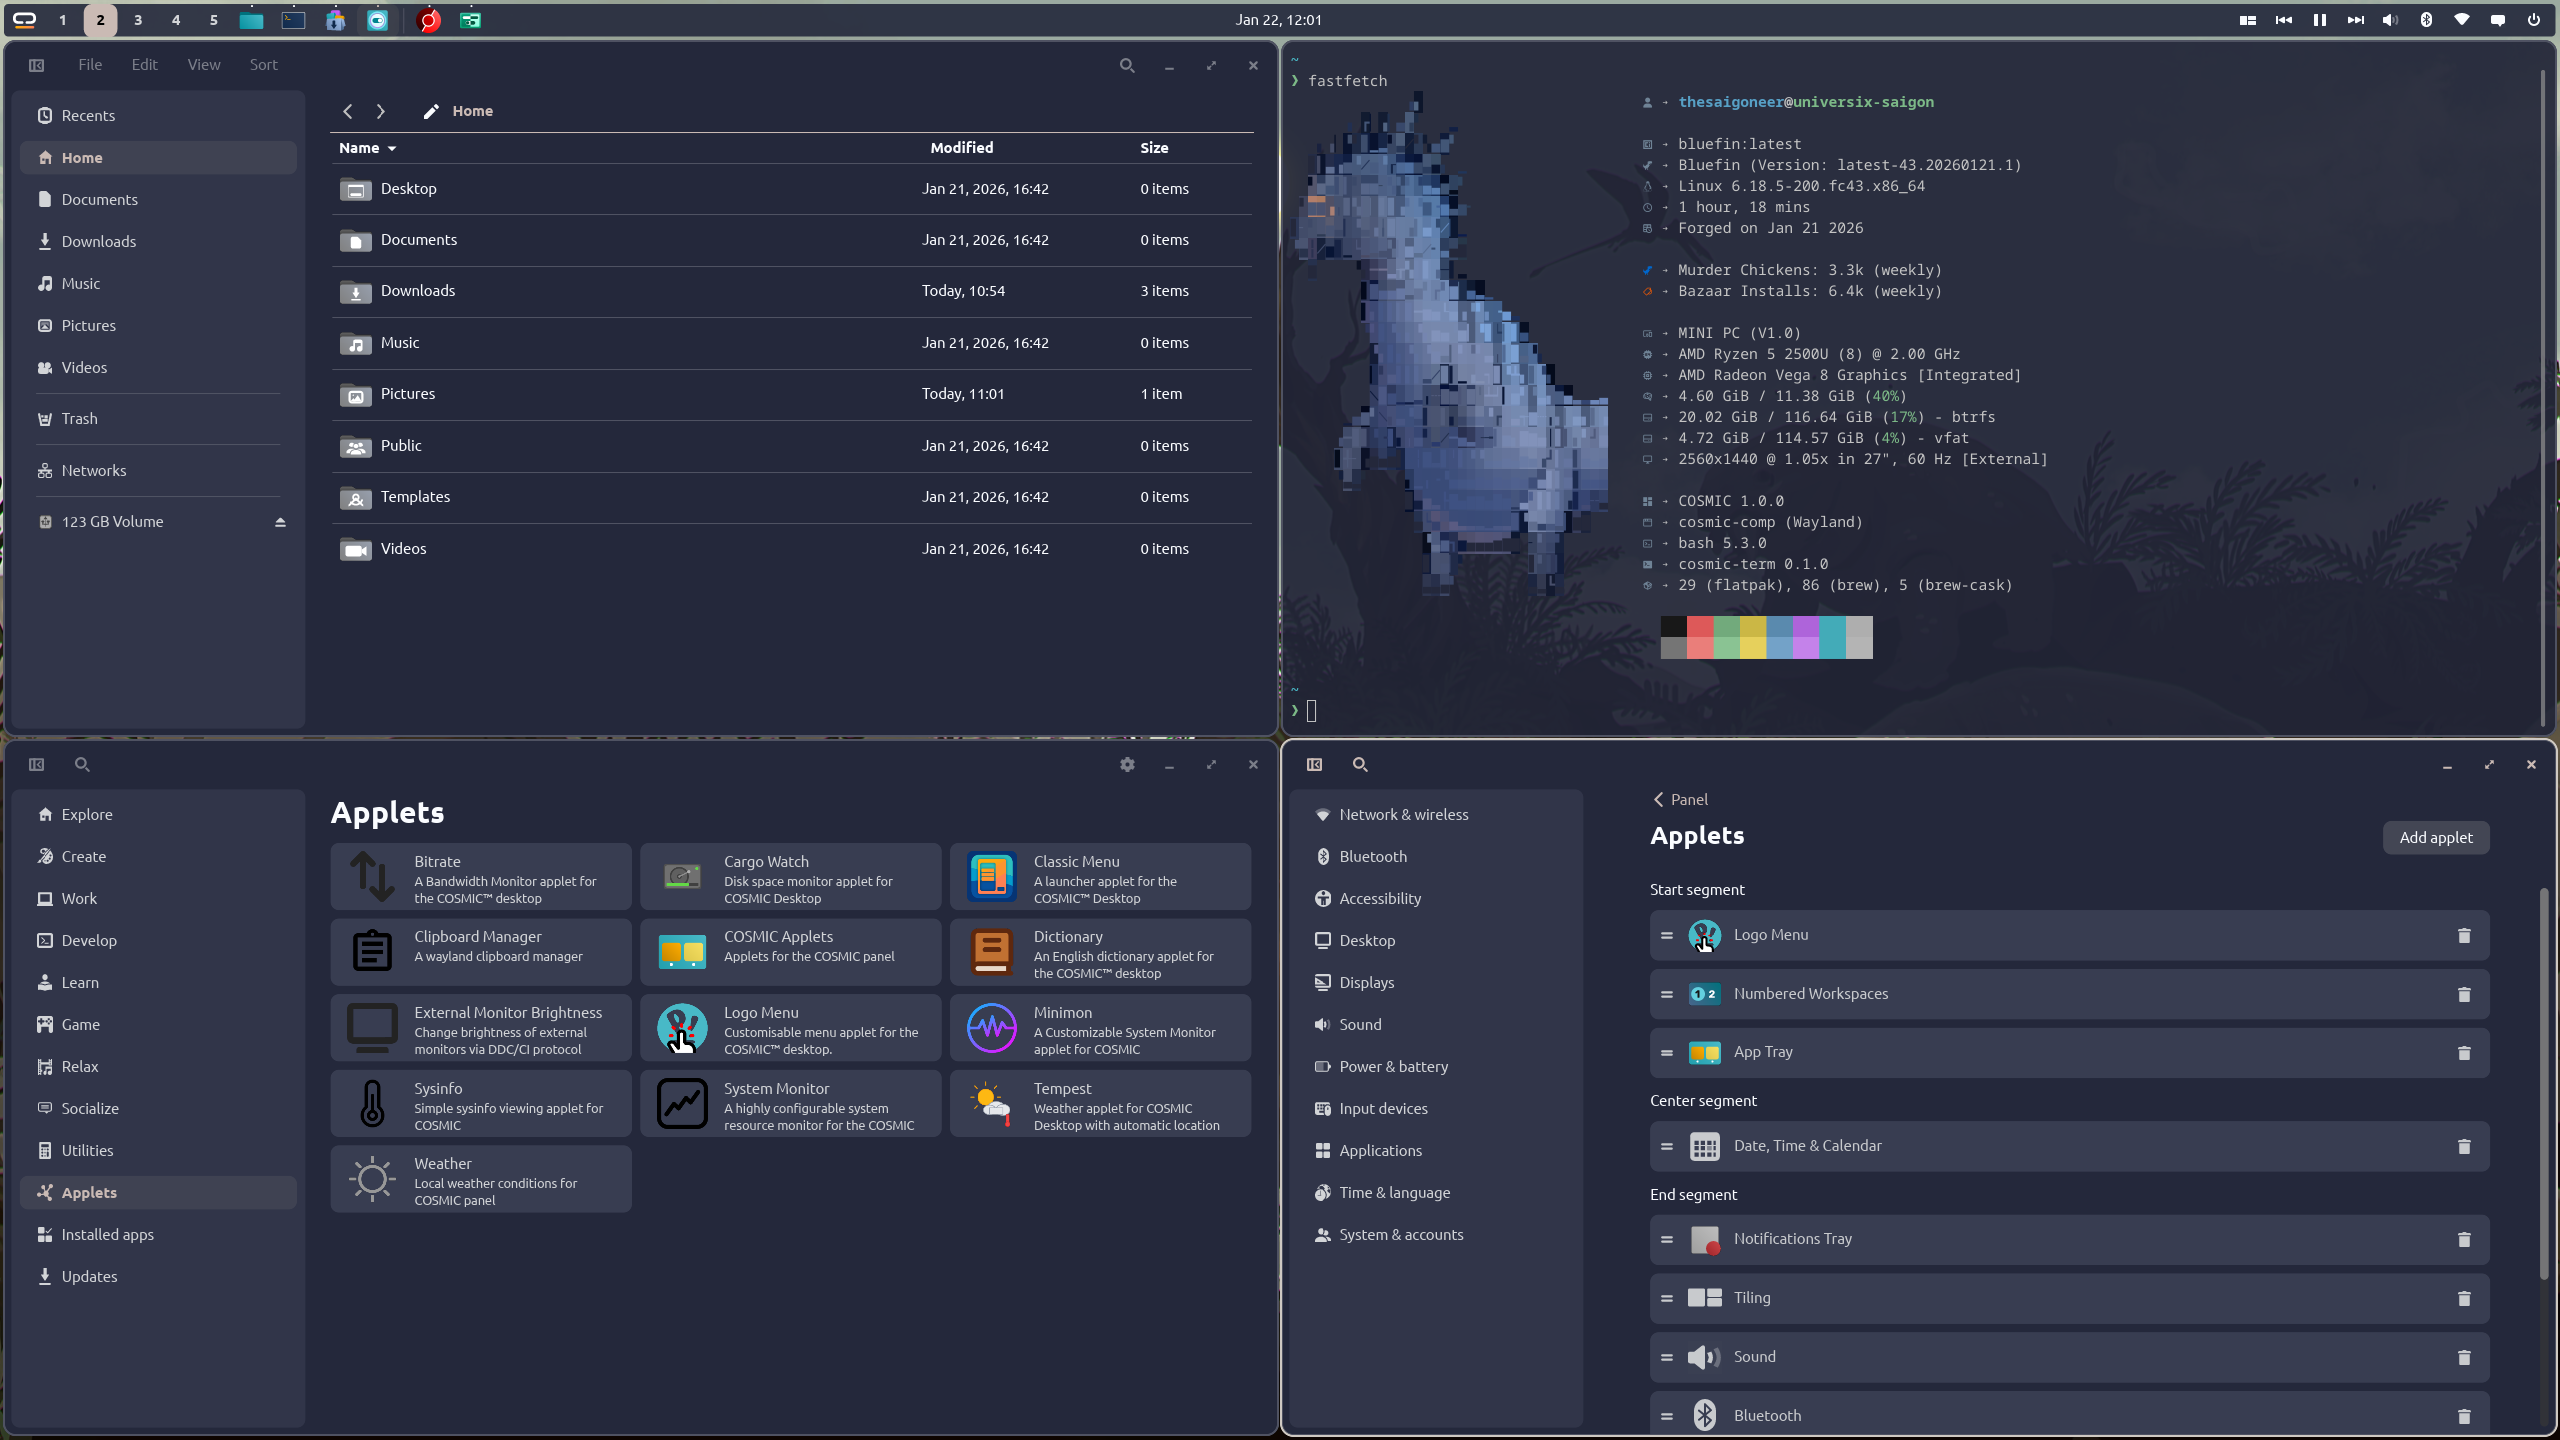Open the View menu
This screenshot has height=1440, width=2560.
coord(203,65)
